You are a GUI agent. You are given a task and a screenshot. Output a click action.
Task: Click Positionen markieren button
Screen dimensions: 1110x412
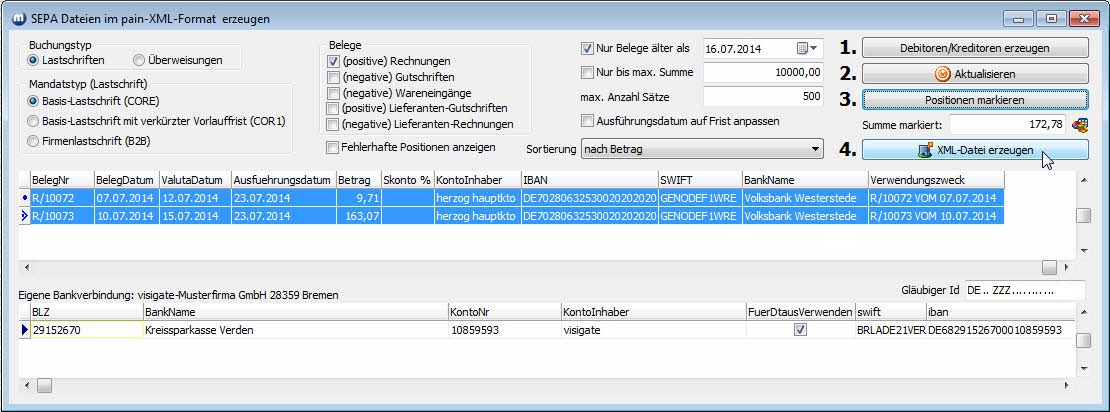click(x=975, y=99)
